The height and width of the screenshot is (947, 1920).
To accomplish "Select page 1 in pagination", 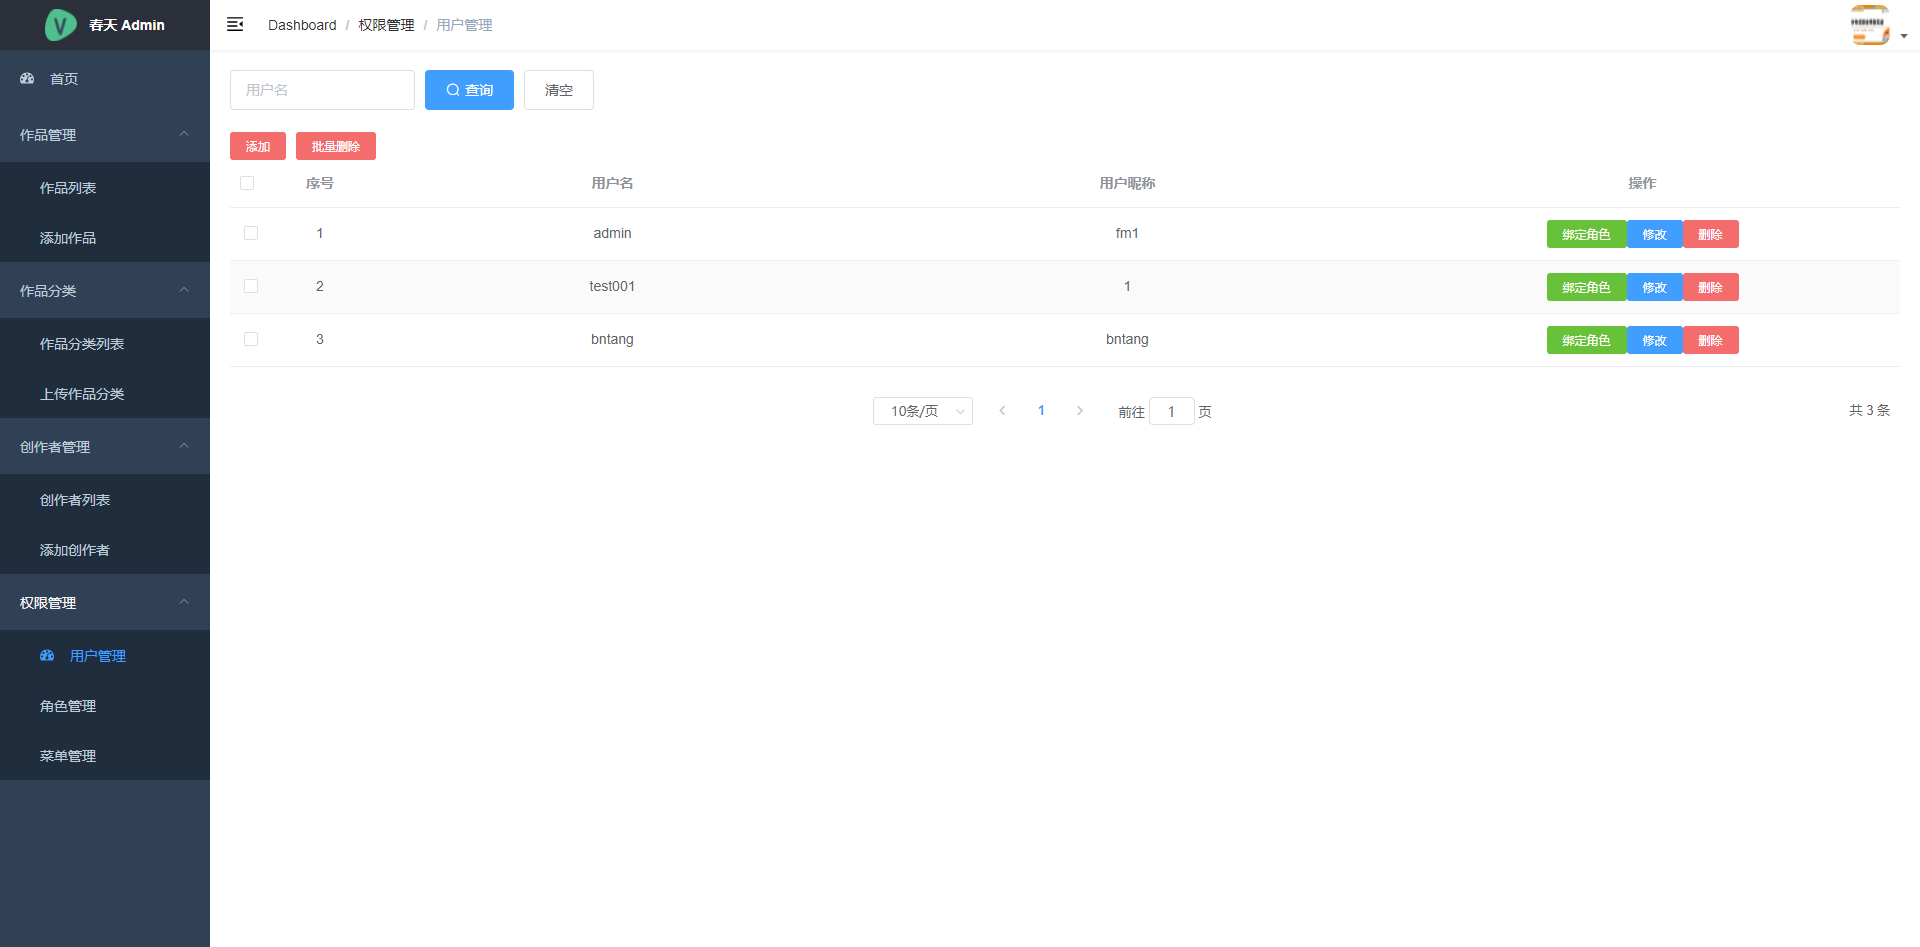I will 1041,411.
